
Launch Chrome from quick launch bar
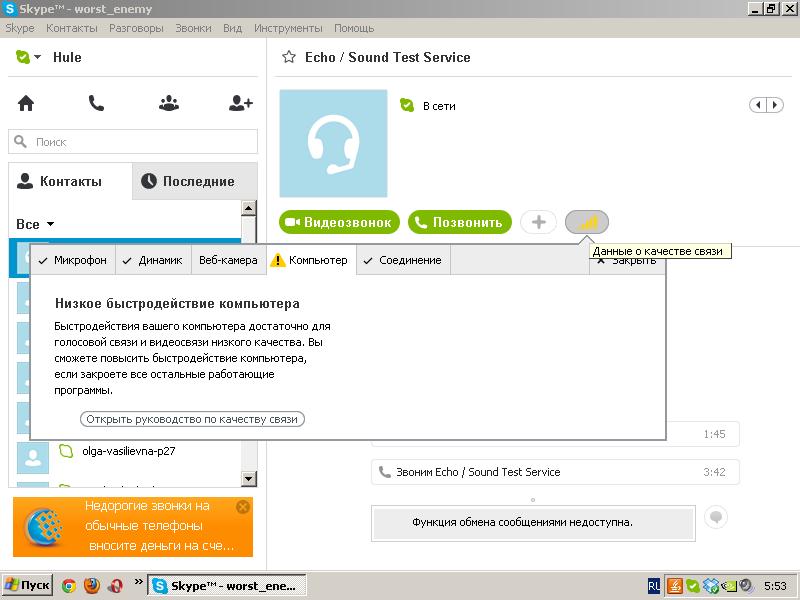(x=69, y=586)
